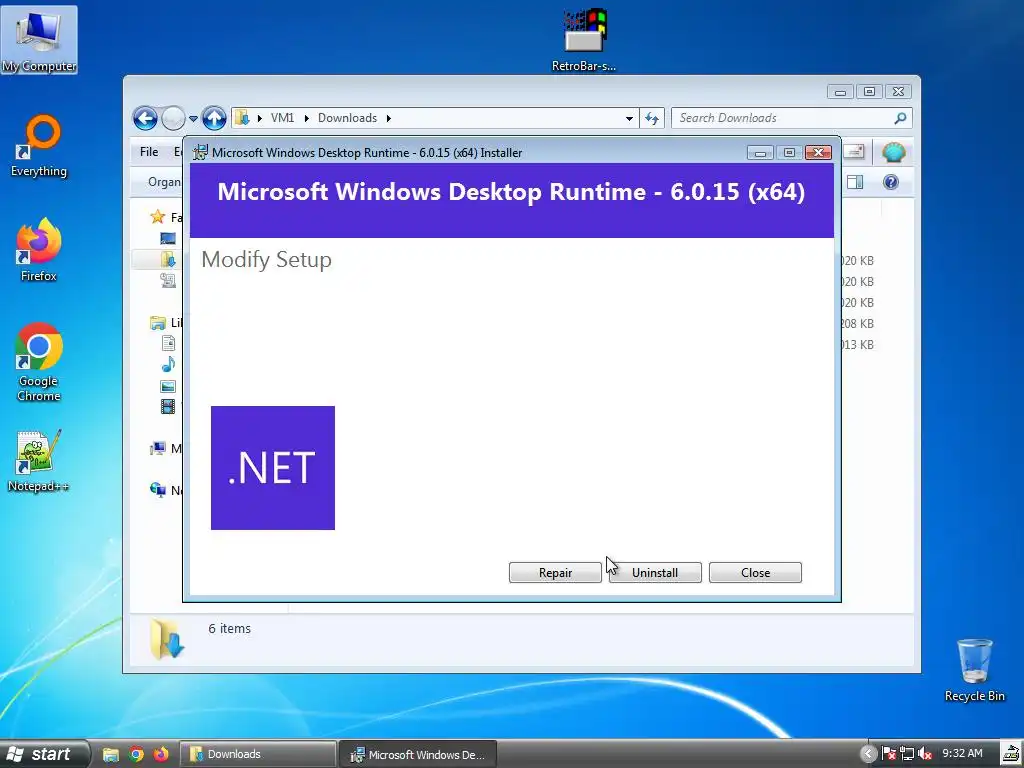Screen dimensions: 1024x768
Task: Select the Recycle Bin on the desktop
Action: pyautogui.click(x=974, y=670)
